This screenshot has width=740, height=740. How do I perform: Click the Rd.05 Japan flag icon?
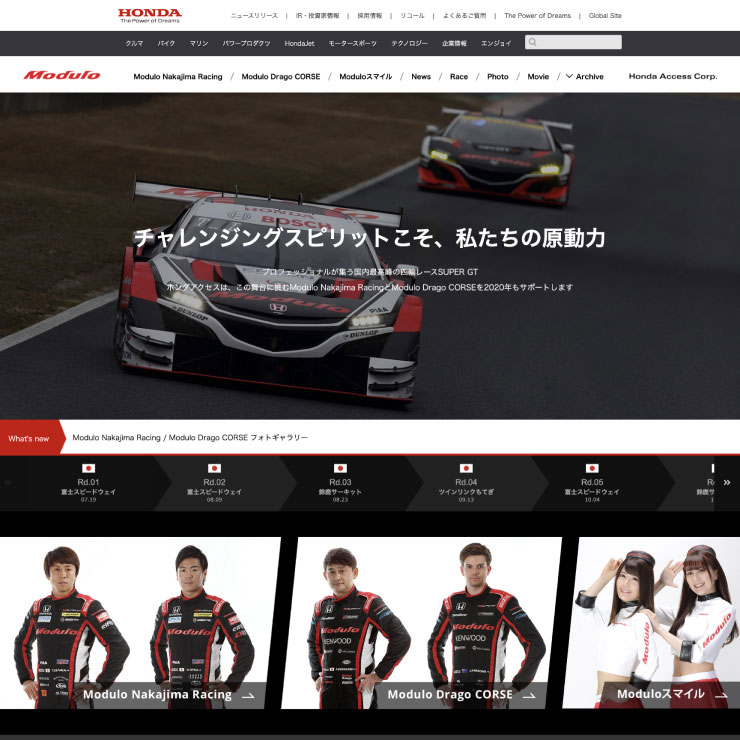[592, 468]
